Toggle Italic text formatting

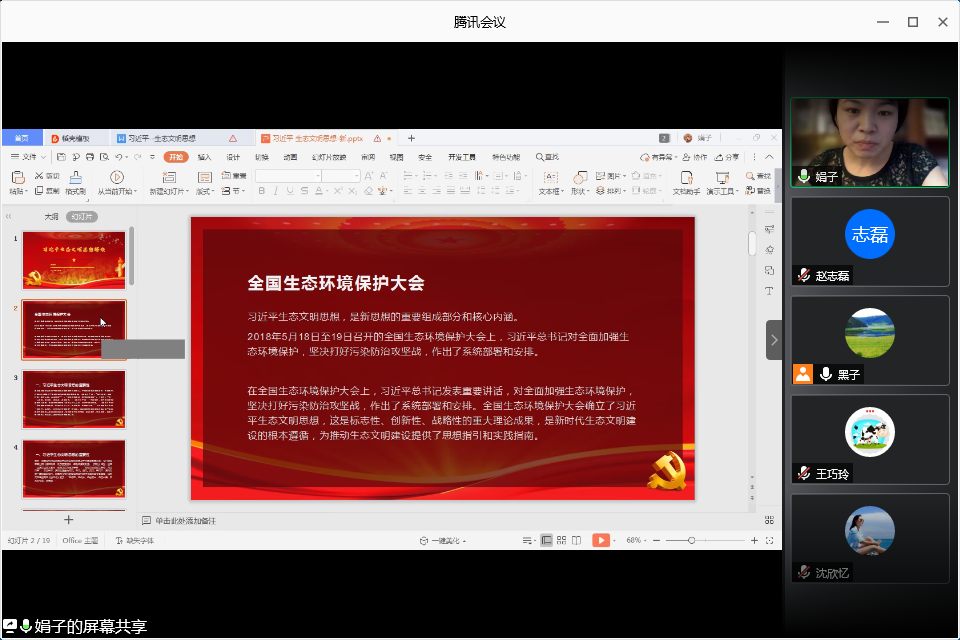tap(273, 190)
